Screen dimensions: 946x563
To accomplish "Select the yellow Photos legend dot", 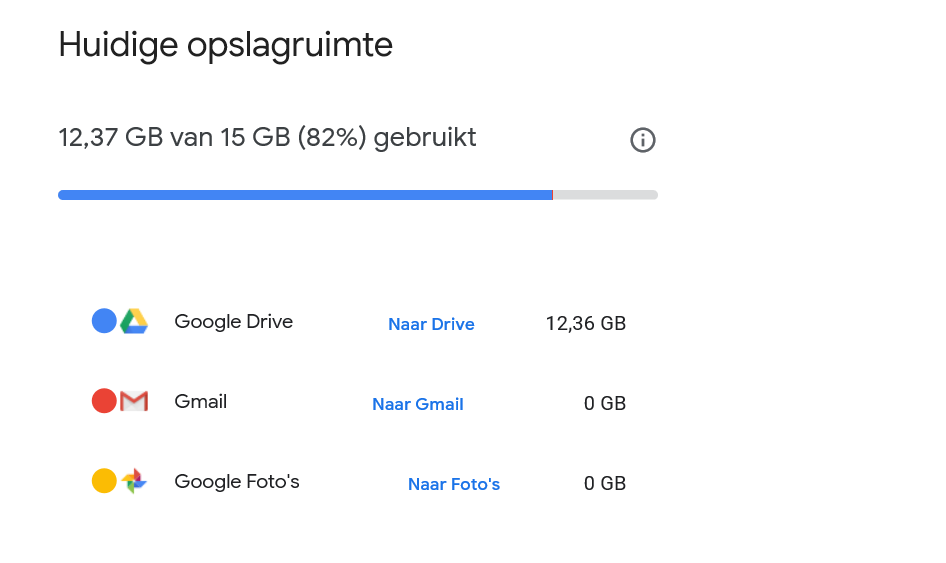I will coord(104,481).
